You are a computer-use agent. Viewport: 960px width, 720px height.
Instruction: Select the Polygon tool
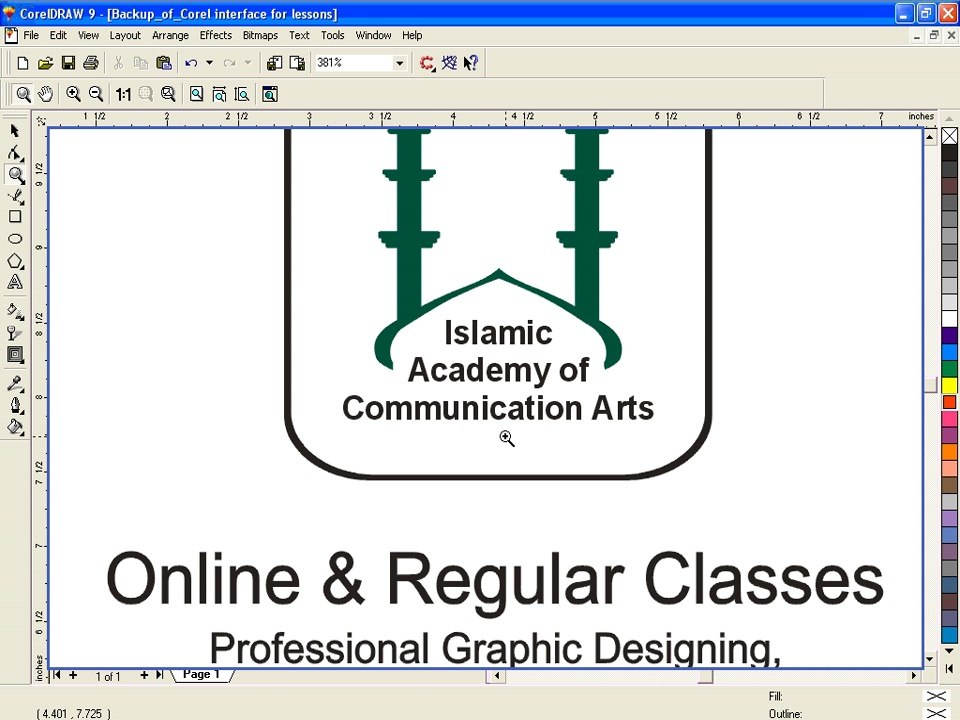15,261
